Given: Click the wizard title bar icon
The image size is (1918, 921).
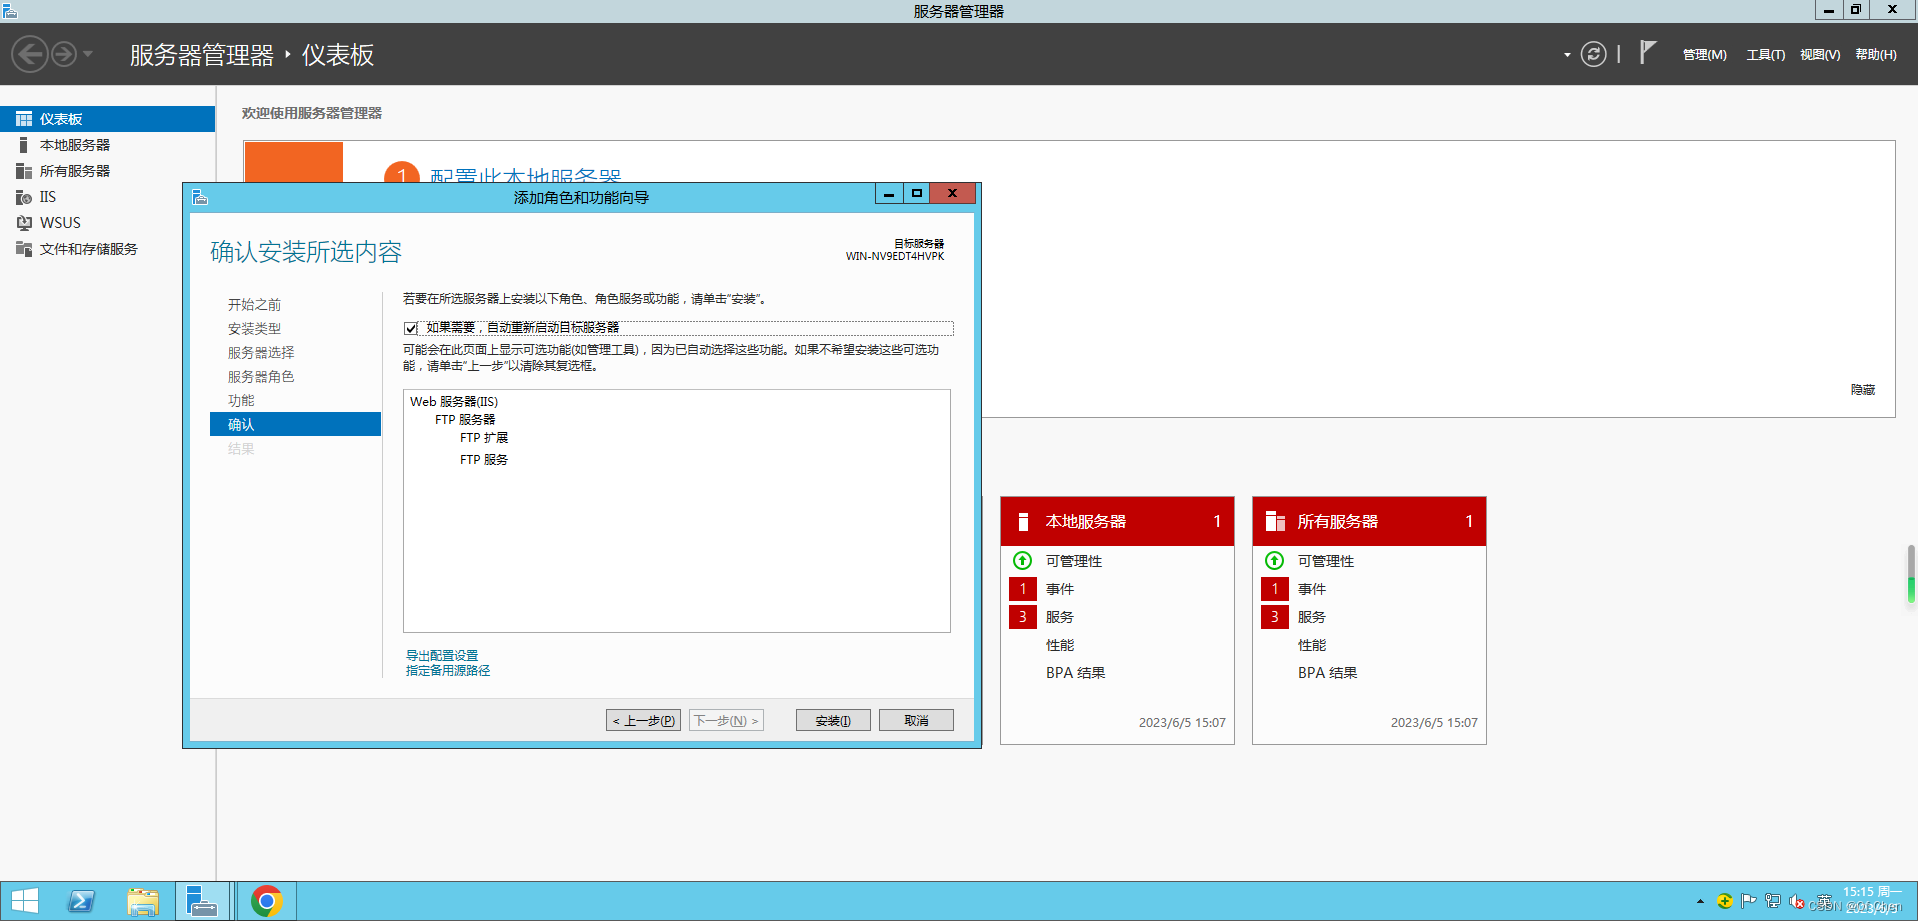Looking at the screenshot, I should click(200, 197).
